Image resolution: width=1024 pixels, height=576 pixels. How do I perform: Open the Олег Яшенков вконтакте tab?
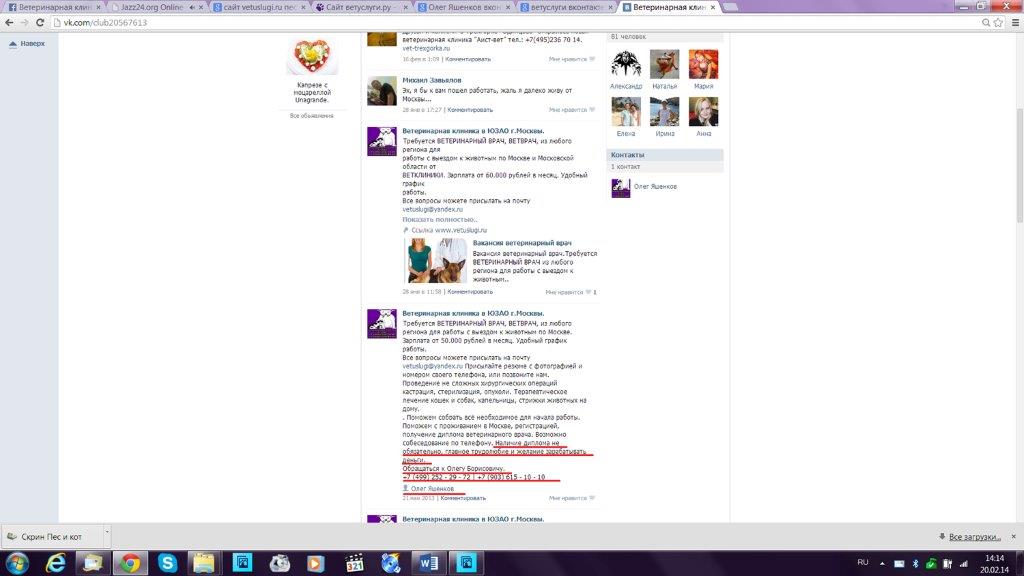coord(462,7)
